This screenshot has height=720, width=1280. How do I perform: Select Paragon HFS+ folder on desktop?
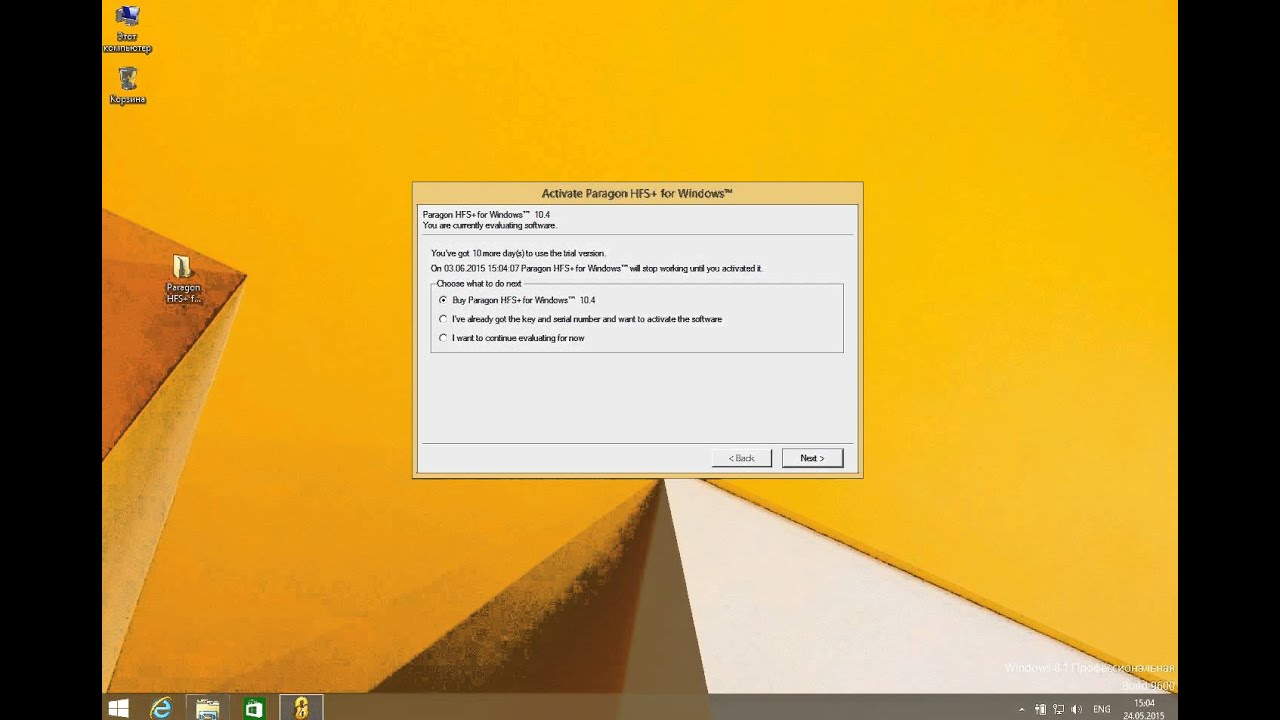tap(183, 278)
